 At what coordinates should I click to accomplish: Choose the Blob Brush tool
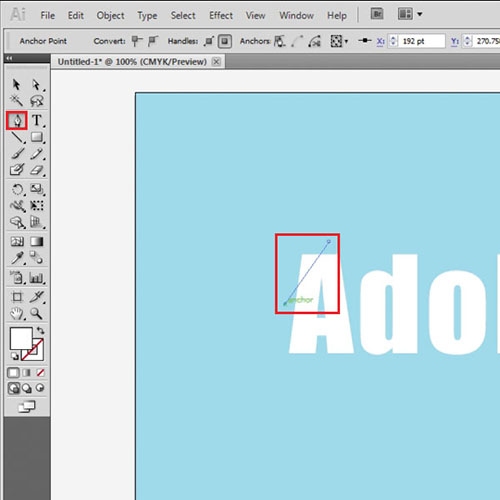coord(17,170)
